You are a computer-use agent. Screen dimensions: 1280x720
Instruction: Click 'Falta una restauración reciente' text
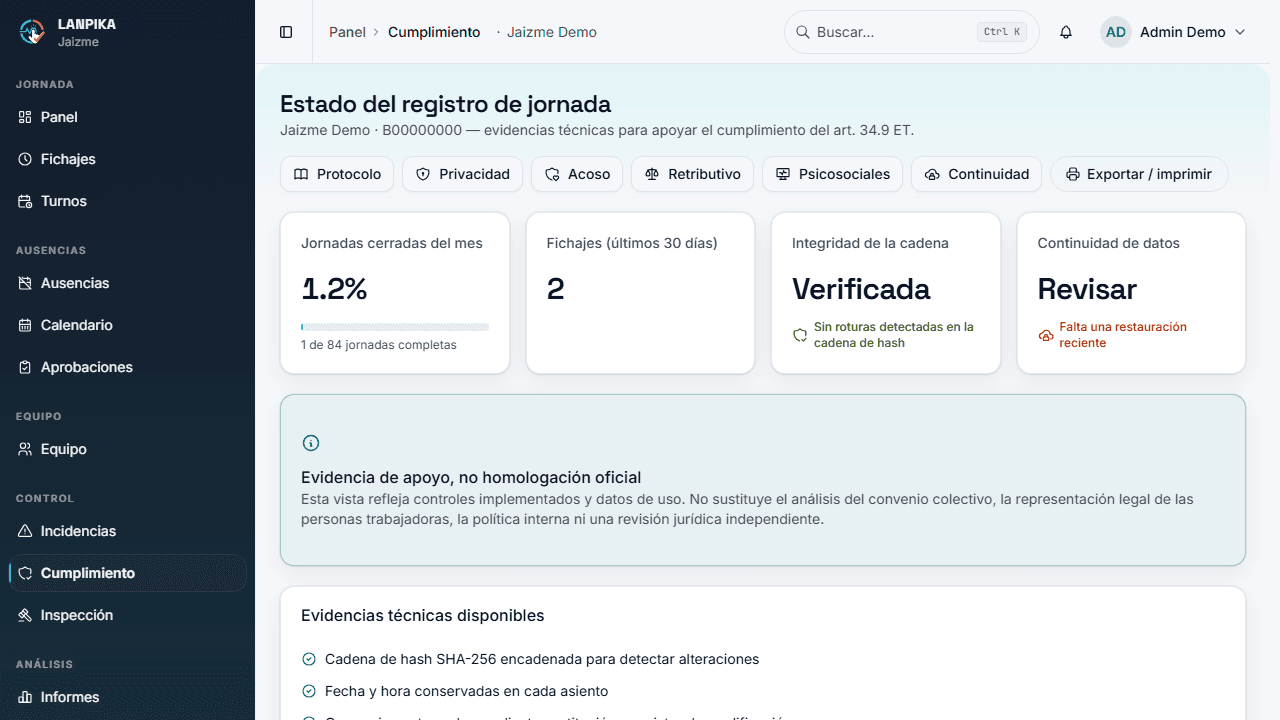coord(1123,335)
